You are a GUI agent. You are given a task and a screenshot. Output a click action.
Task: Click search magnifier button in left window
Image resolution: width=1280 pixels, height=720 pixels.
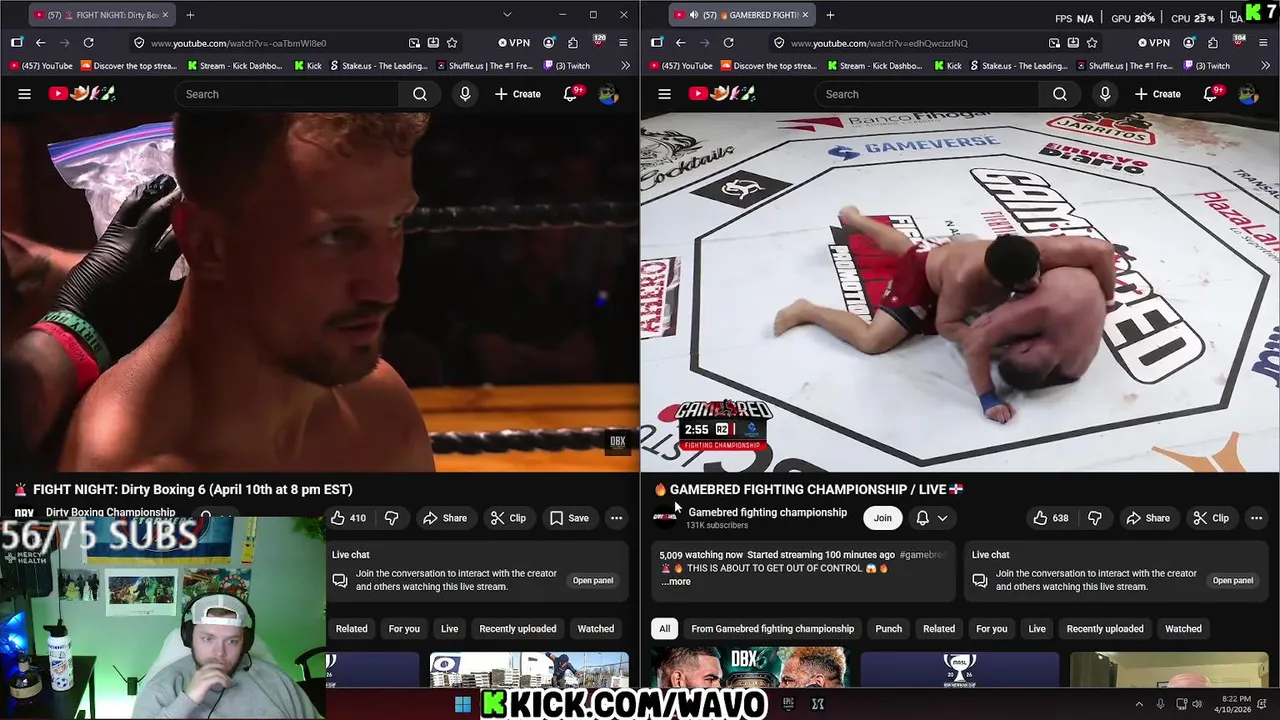(420, 94)
